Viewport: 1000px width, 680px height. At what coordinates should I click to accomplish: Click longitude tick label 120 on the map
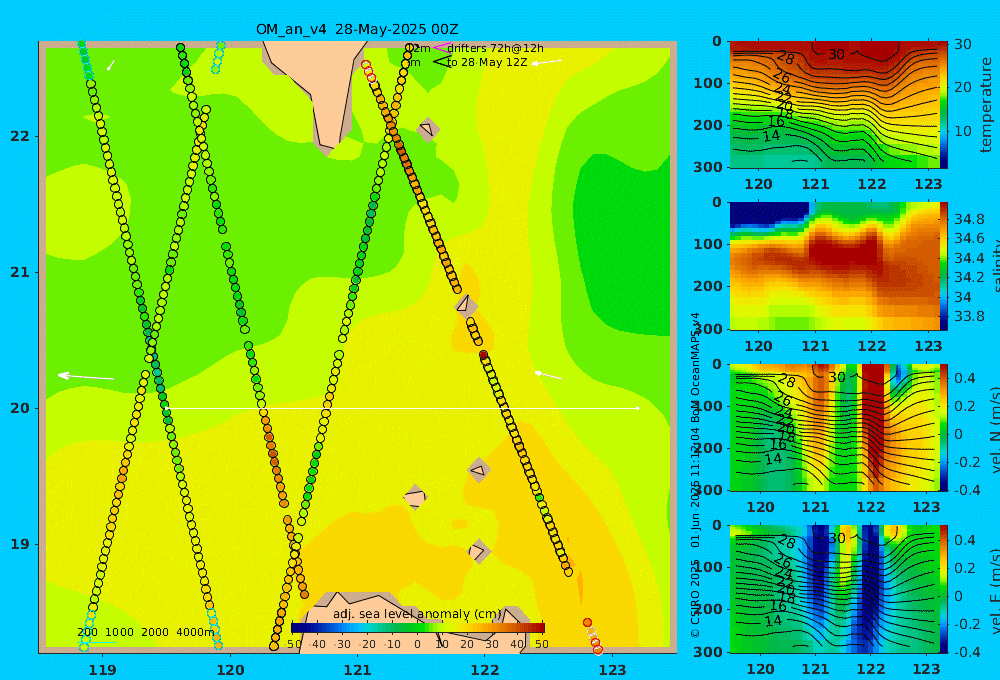pos(230,670)
